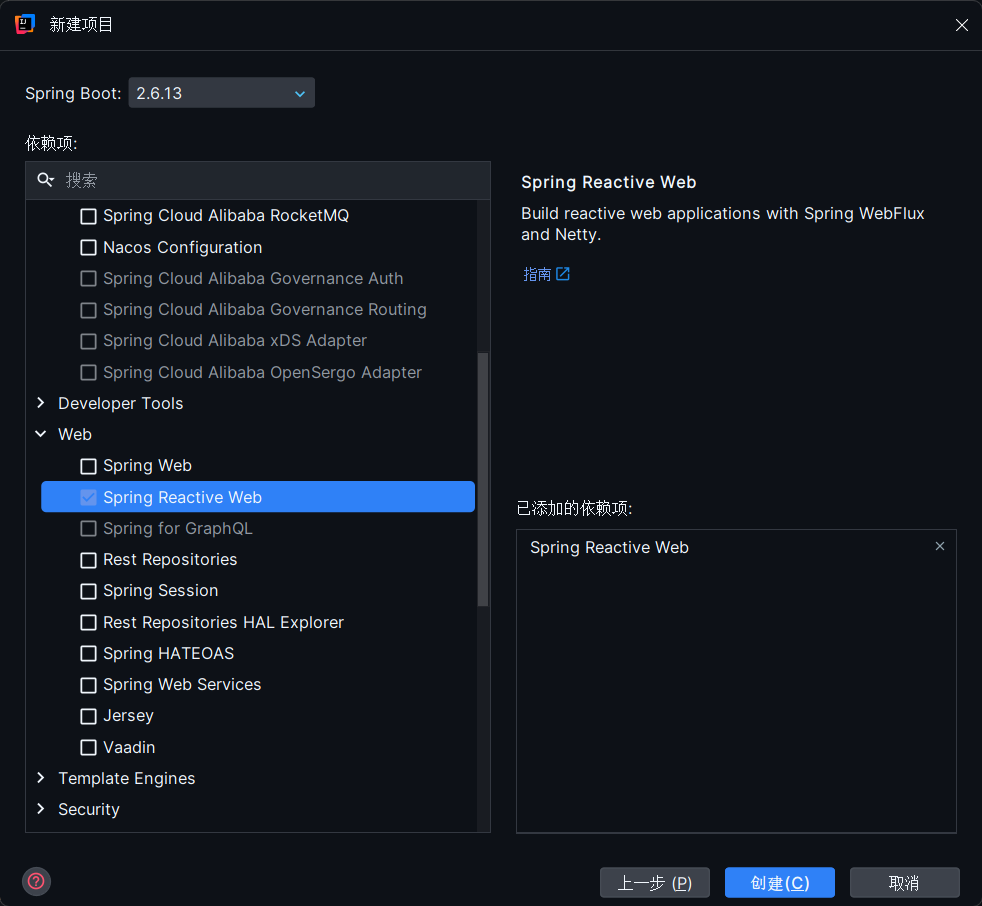Enable Rest Repositories dependency
Screen dimensions: 982x906
[x=88, y=560]
